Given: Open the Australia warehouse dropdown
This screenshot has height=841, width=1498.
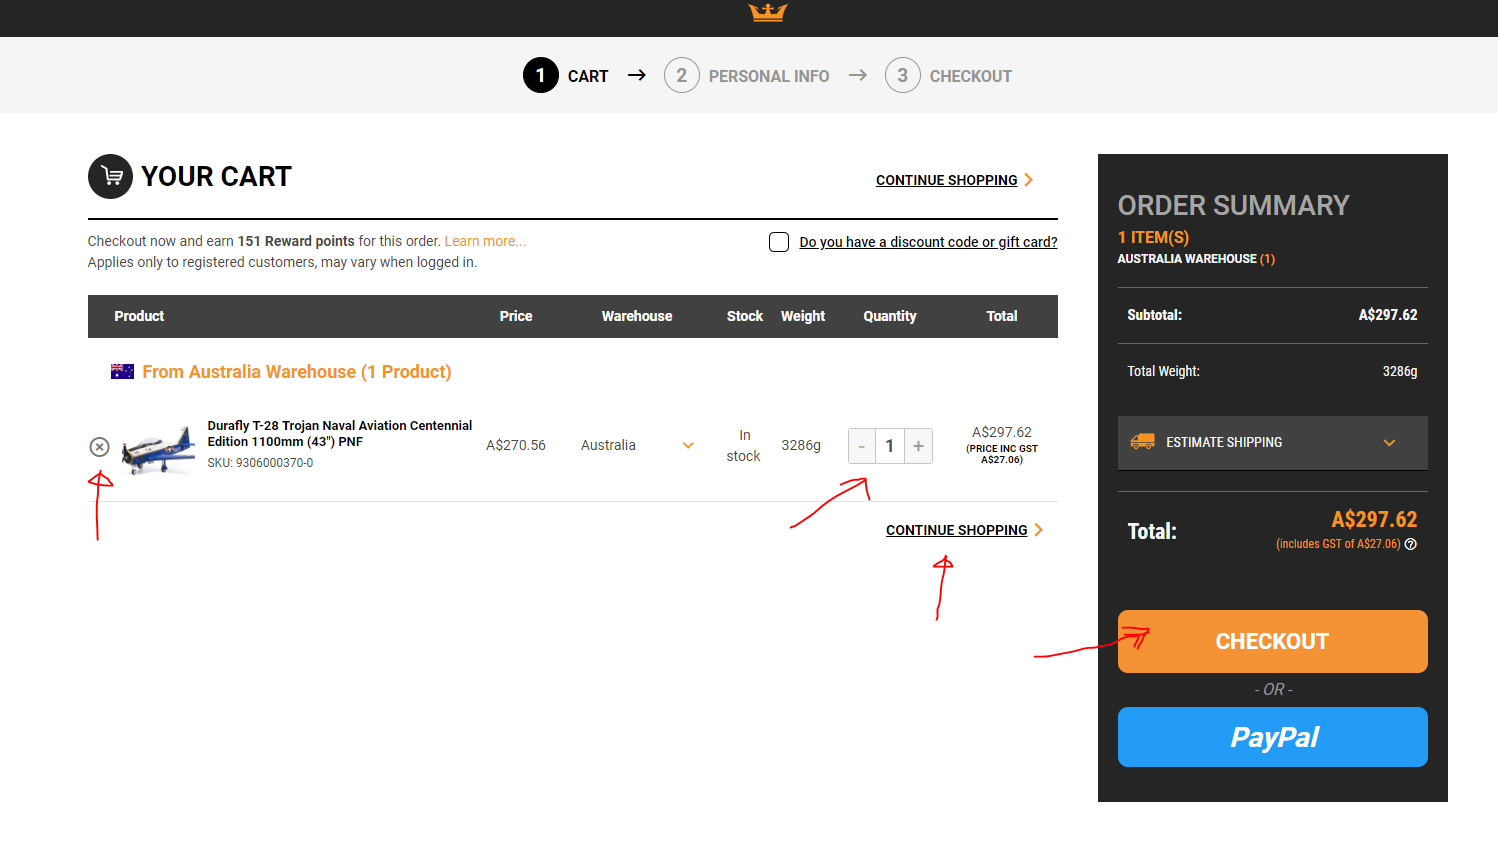Looking at the screenshot, I should point(637,445).
